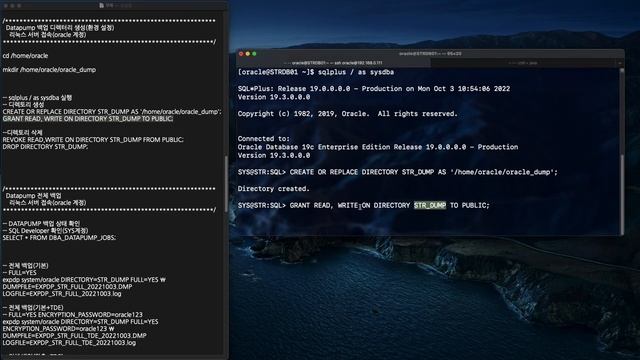Click 'REVOKE READ,WRITE ON DIRECTORY' line in editor
Image resolution: width=640 pixels, height=360 pixels.
click(93, 140)
